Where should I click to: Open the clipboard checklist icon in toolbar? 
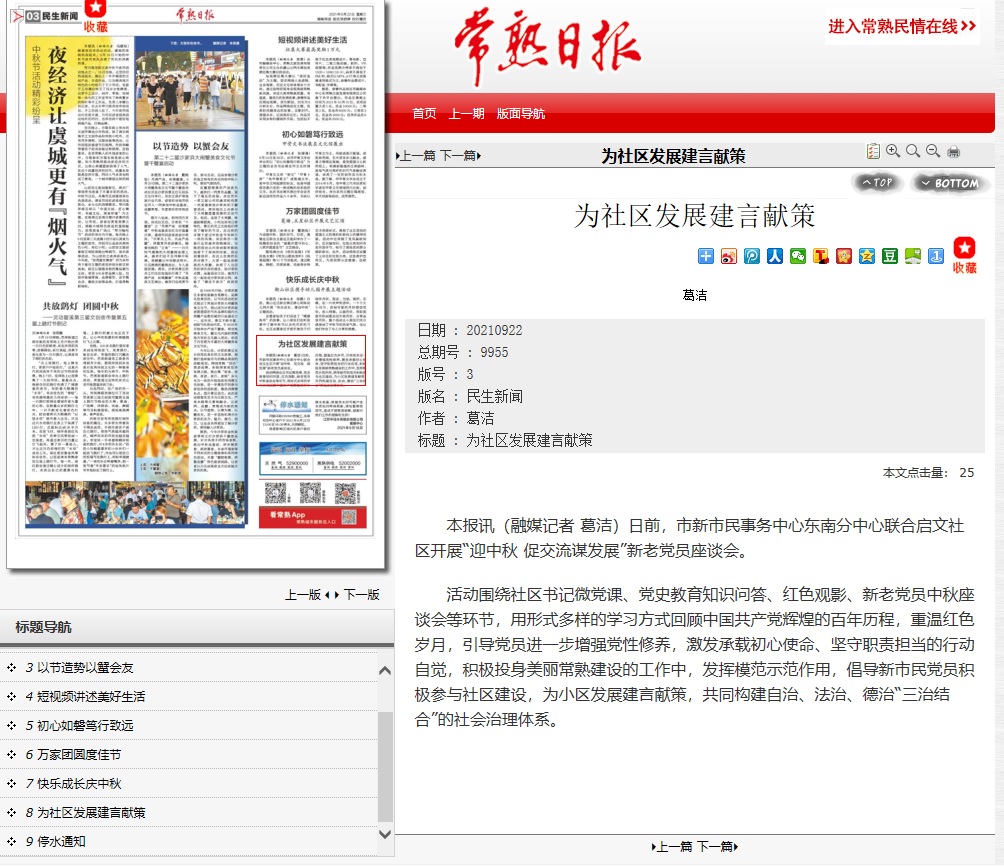873,151
